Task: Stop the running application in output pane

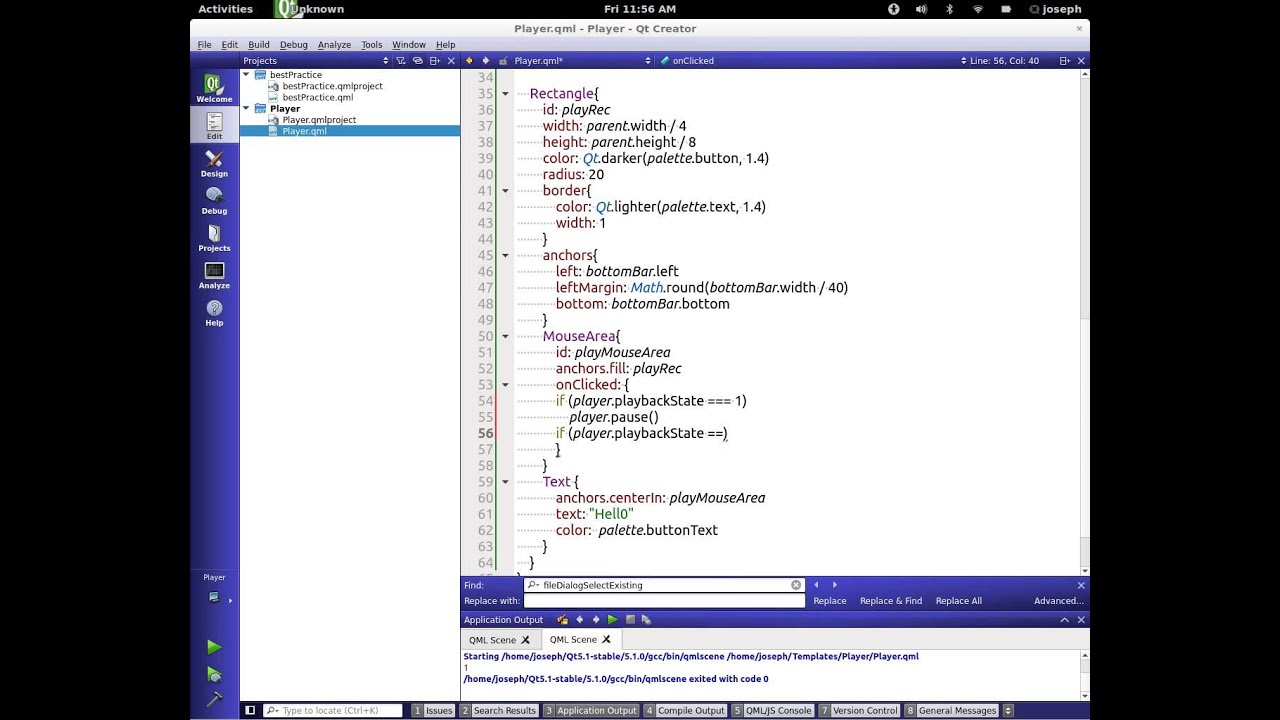Action: [x=630, y=620]
